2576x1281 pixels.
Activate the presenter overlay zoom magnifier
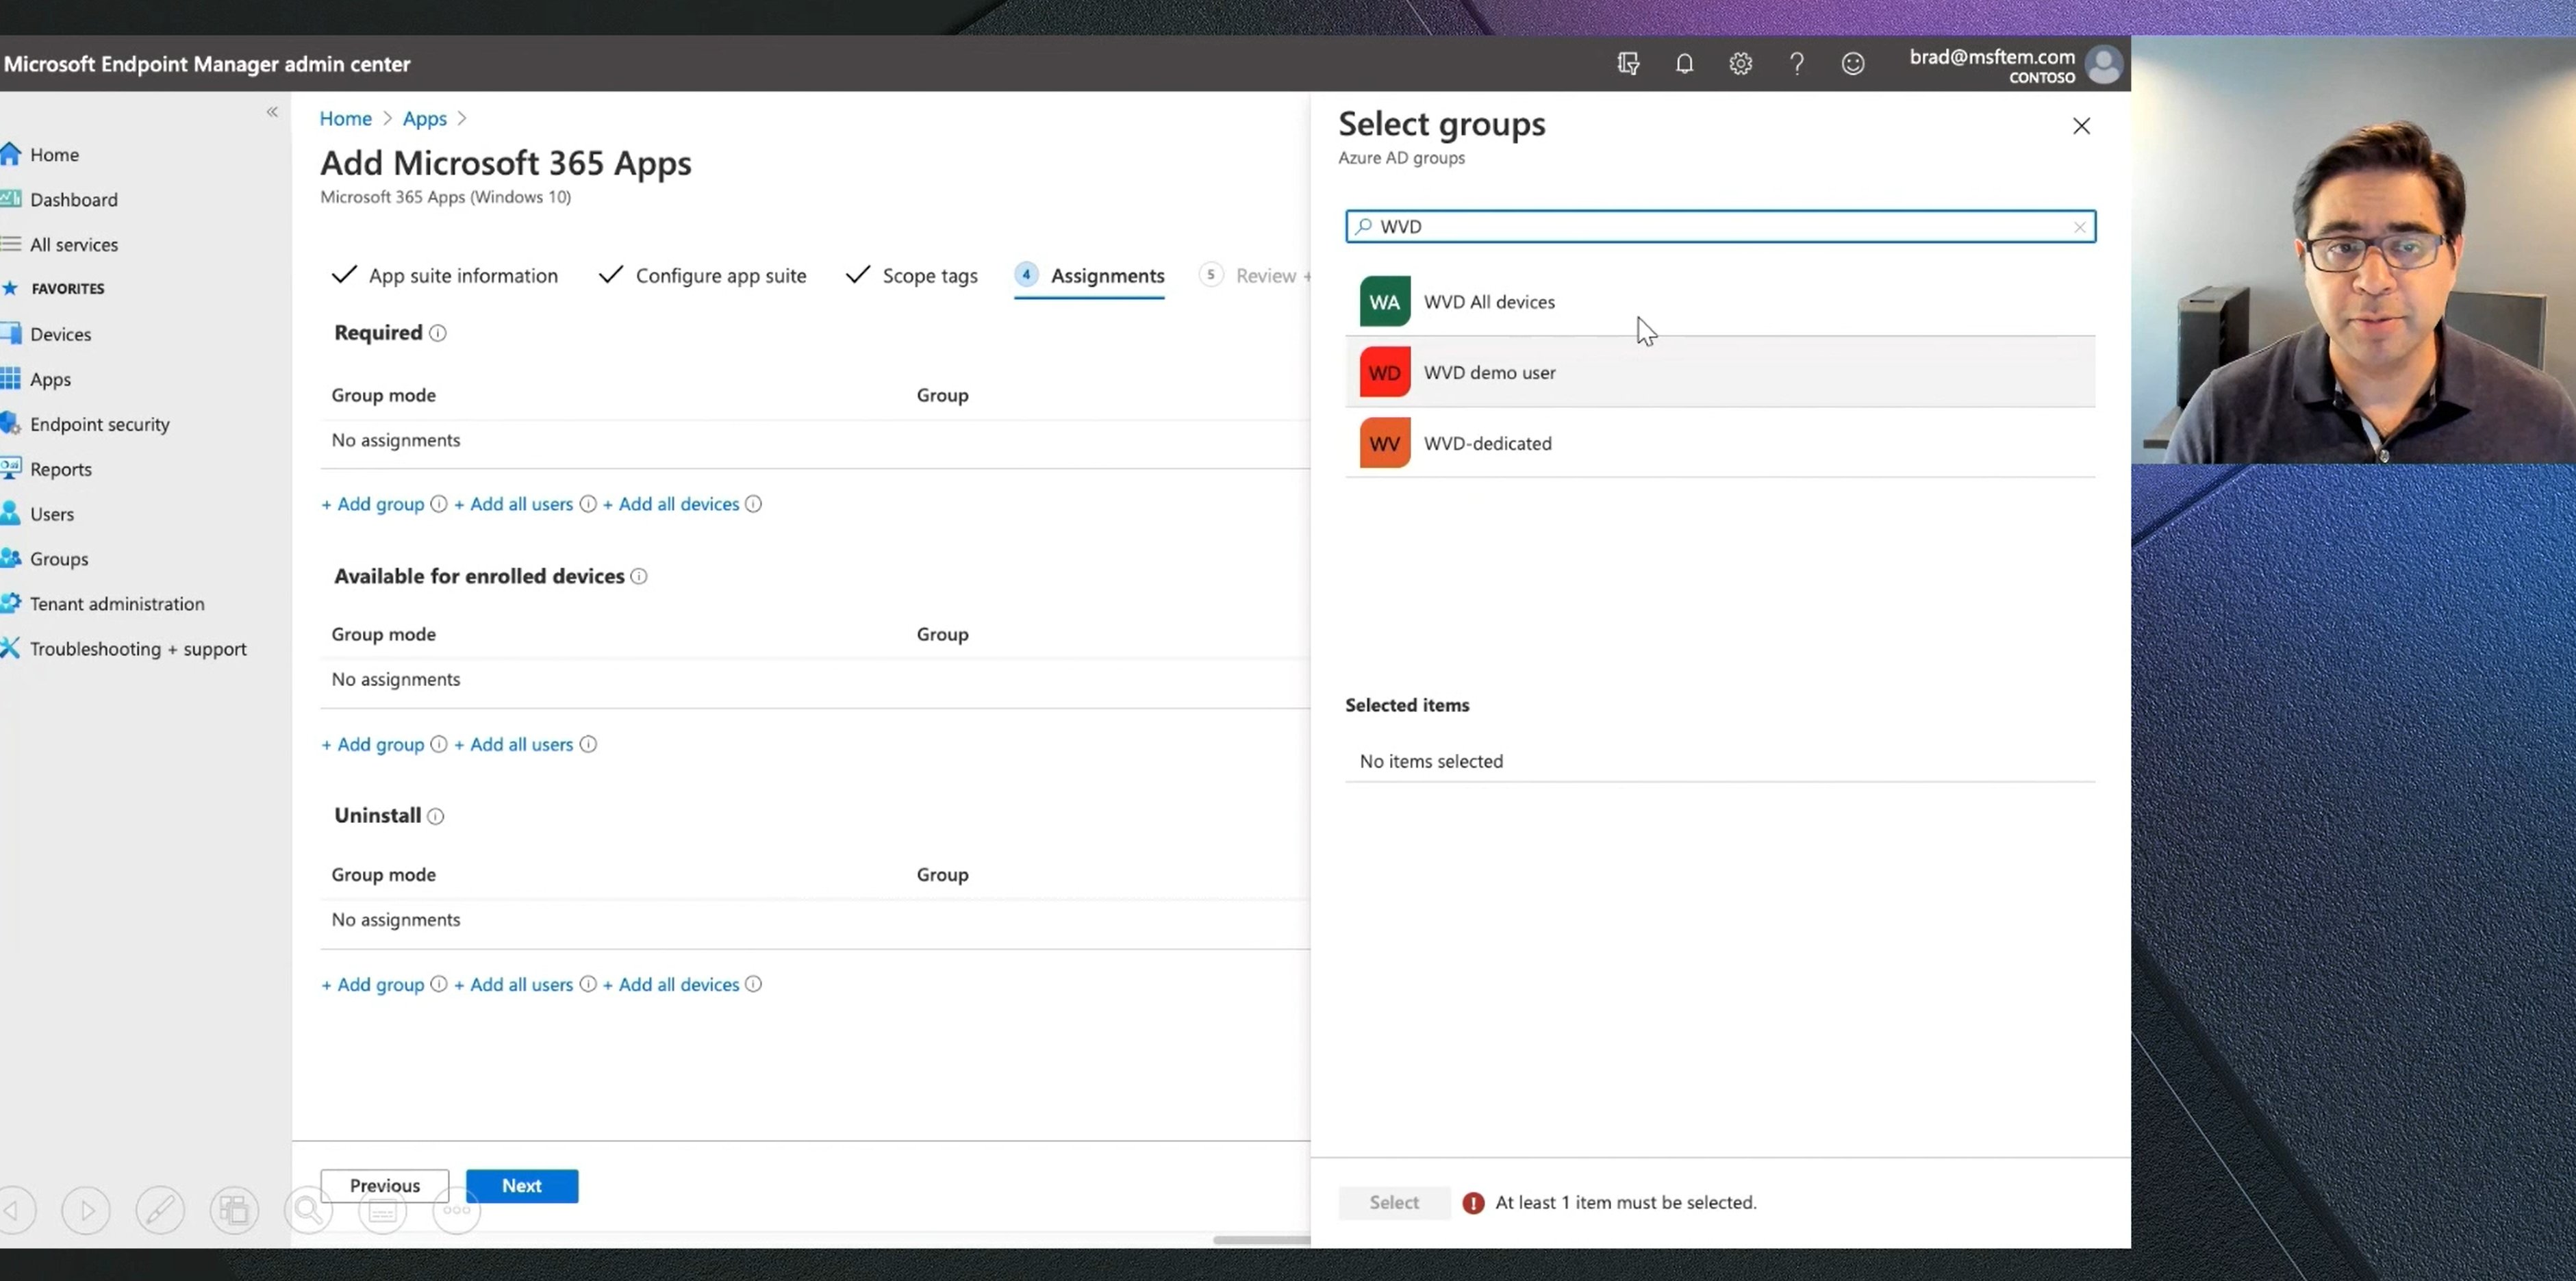point(308,1210)
